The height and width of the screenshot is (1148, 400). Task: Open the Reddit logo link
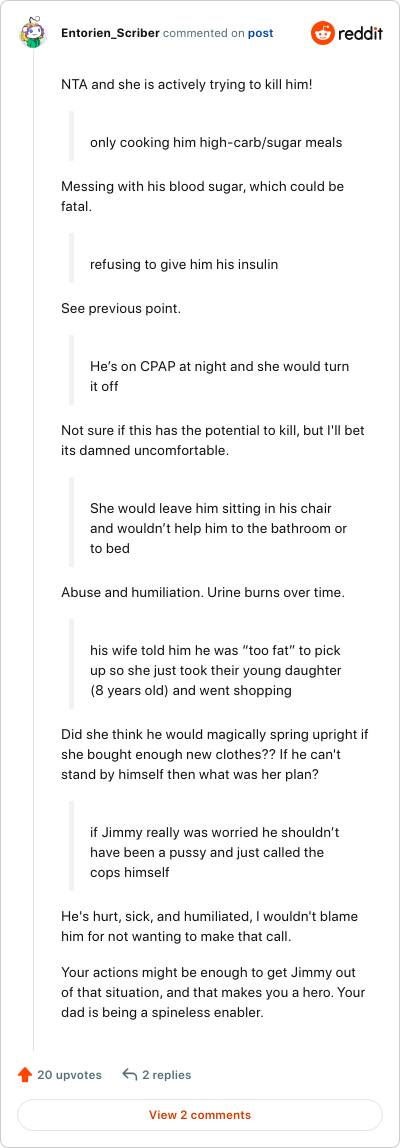[x=347, y=34]
